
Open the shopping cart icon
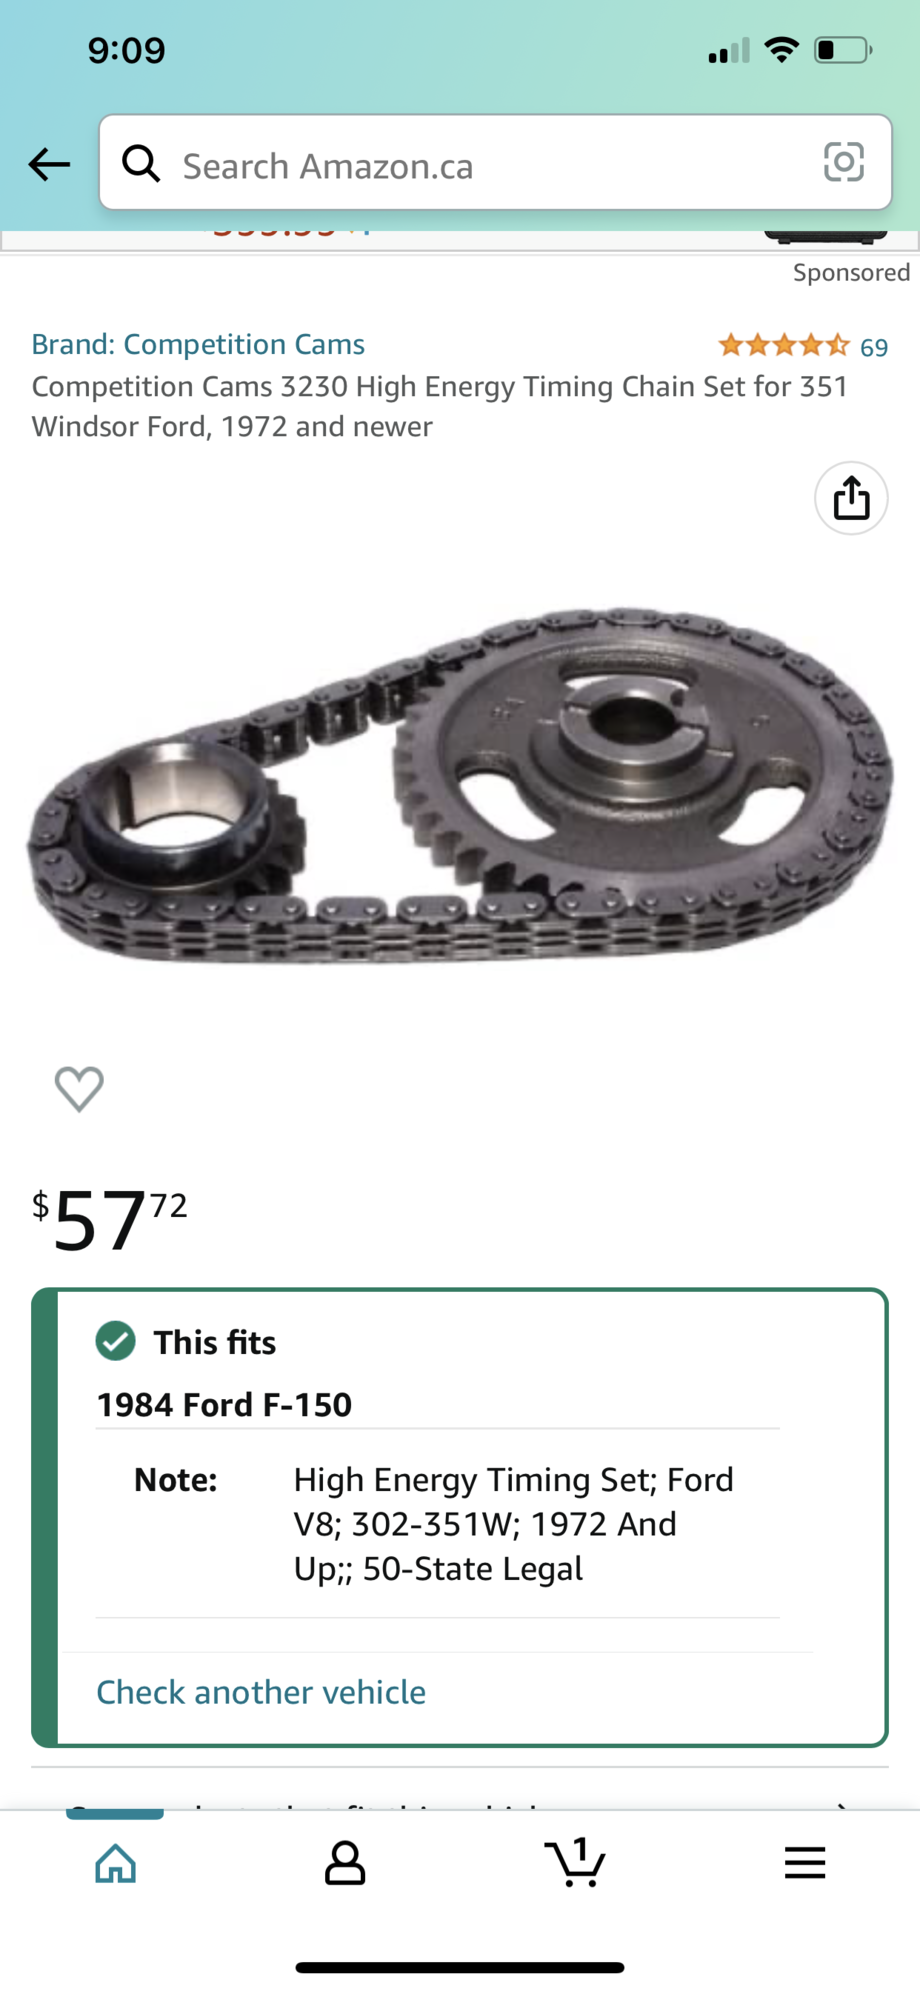pos(574,1862)
